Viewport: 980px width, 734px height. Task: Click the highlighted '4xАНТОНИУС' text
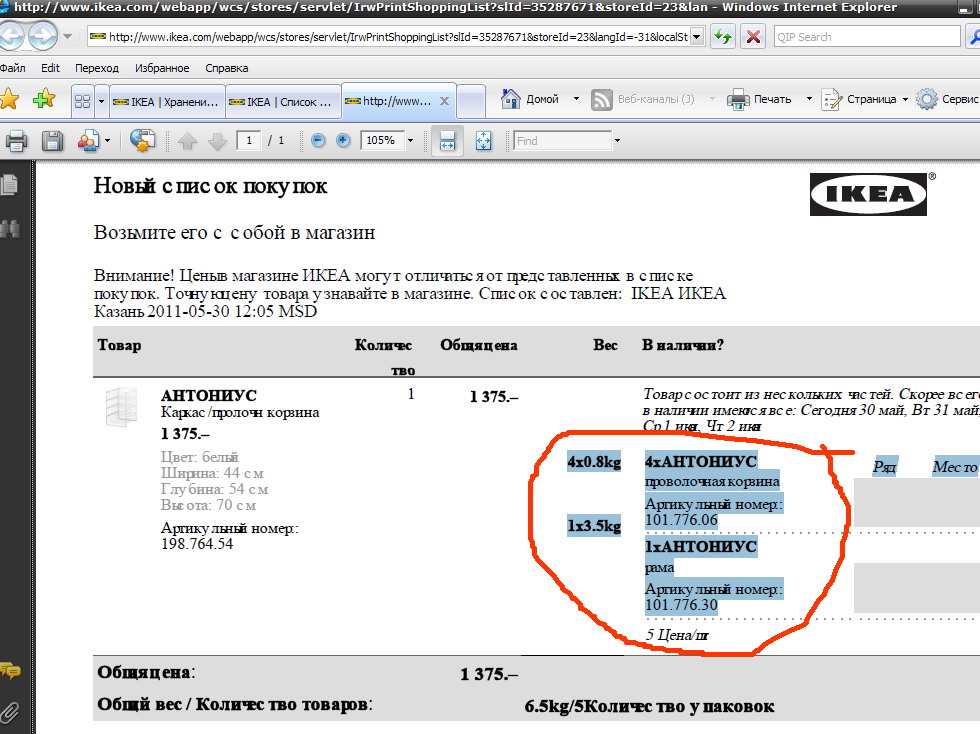tap(701, 461)
